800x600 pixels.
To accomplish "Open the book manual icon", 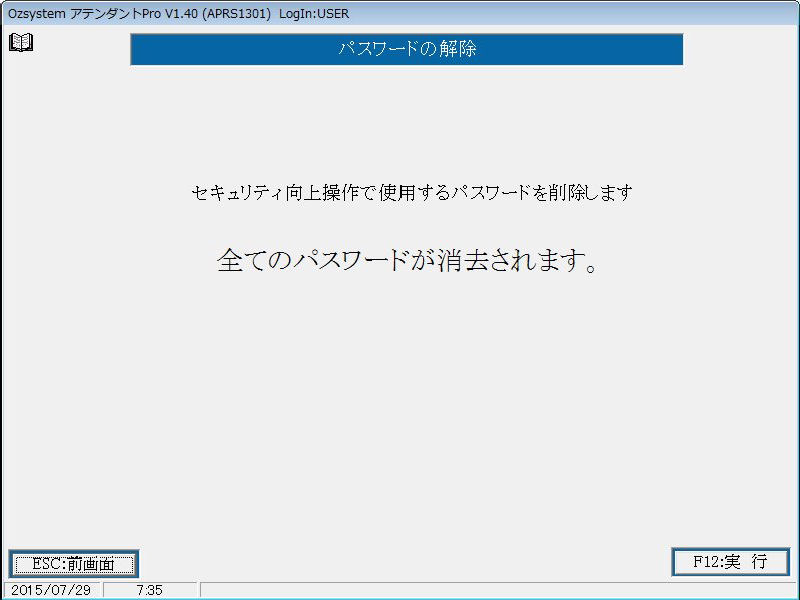I will [21, 42].
